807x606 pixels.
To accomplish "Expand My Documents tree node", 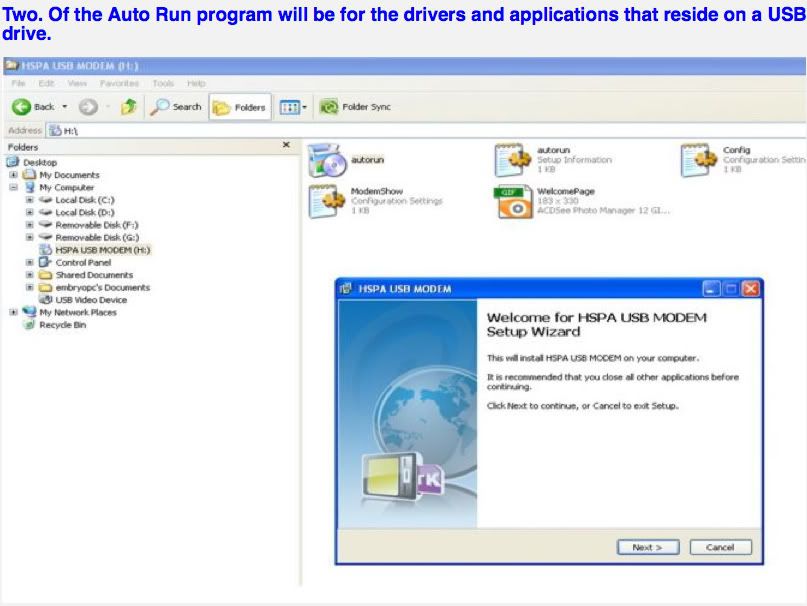I will point(13,175).
